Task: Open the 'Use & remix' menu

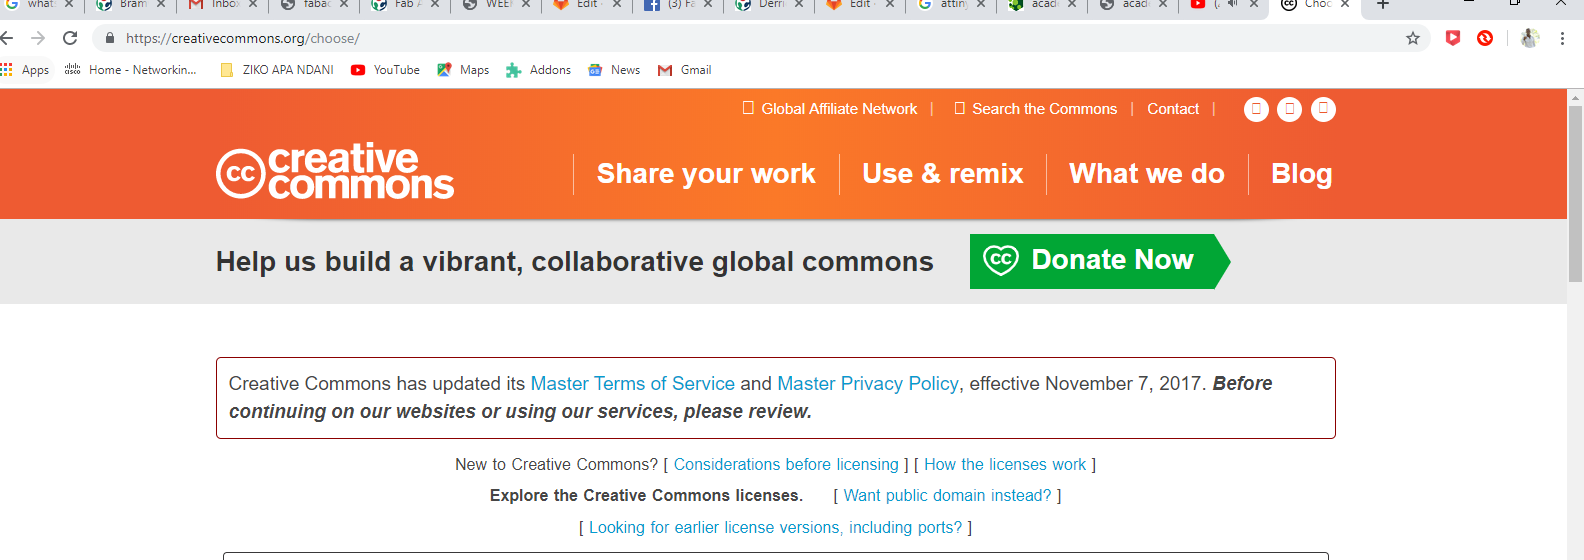Action: point(943,174)
